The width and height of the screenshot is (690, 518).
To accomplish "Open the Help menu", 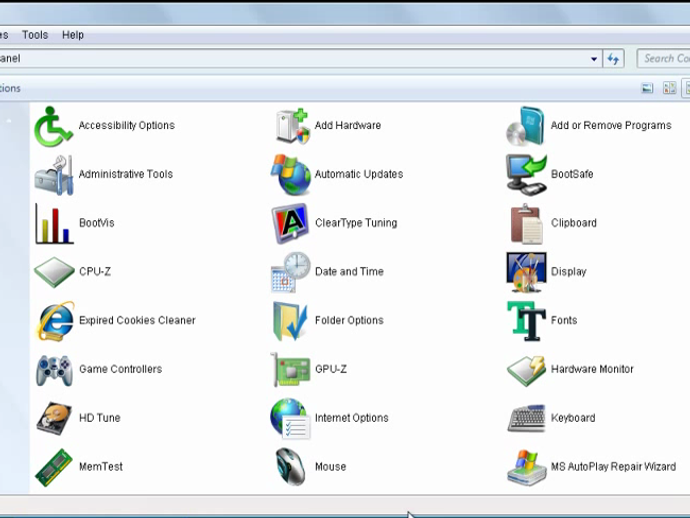I will pyautogui.click(x=73, y=35).
